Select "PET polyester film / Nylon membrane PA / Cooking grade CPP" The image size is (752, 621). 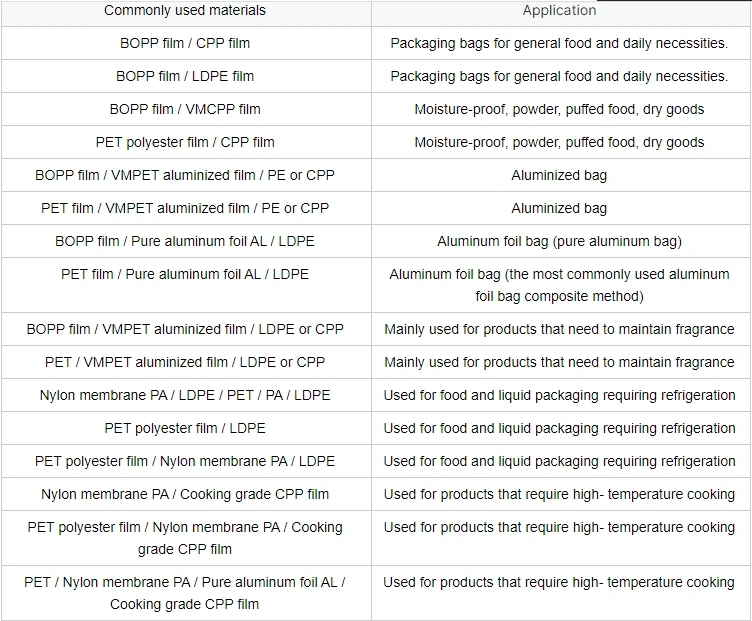[x=185, y=538]
